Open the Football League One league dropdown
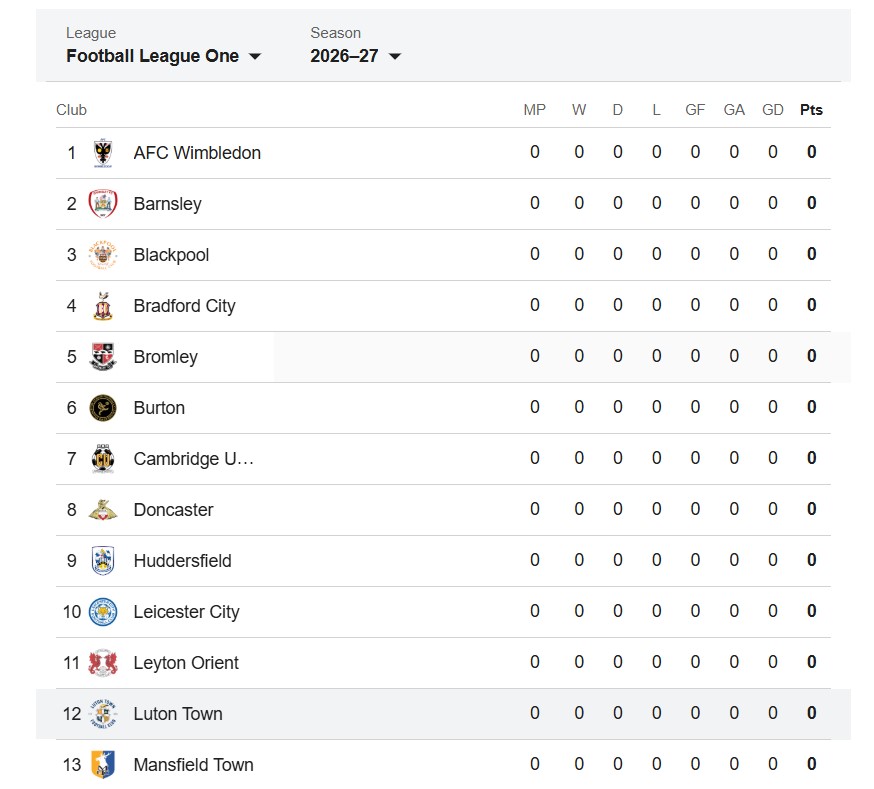The width and height of the screenshot is (874, 789). pyautogui.click(x=163, y=56)
